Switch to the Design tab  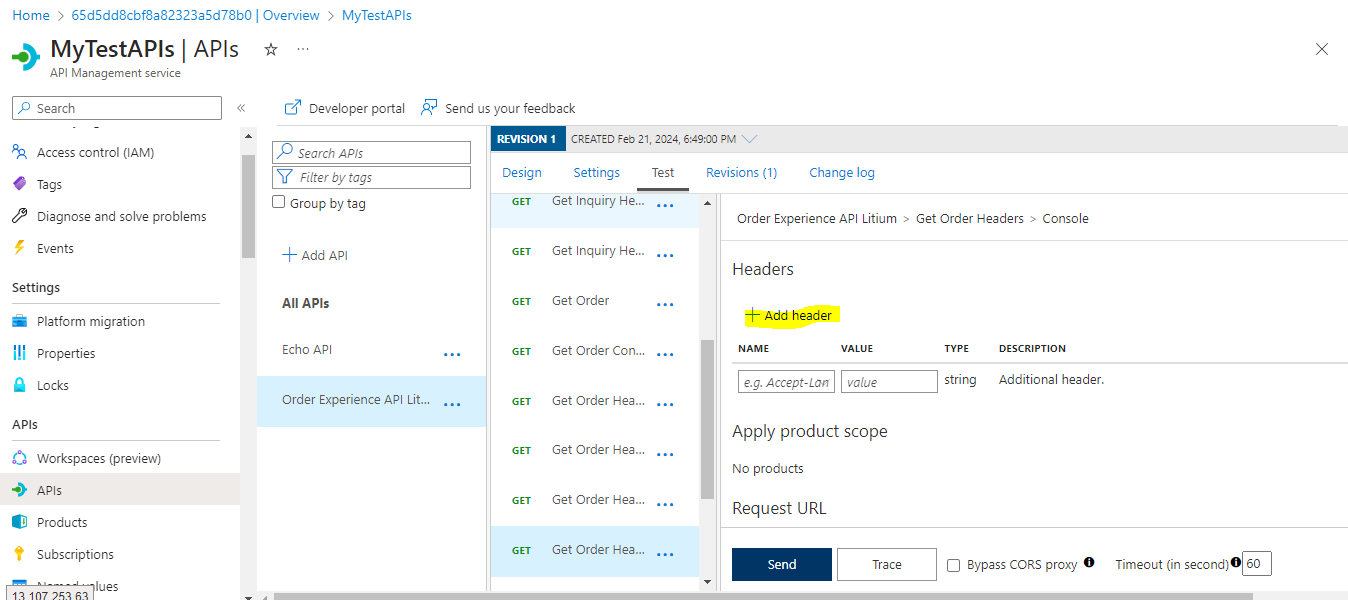tap(522, 172)
